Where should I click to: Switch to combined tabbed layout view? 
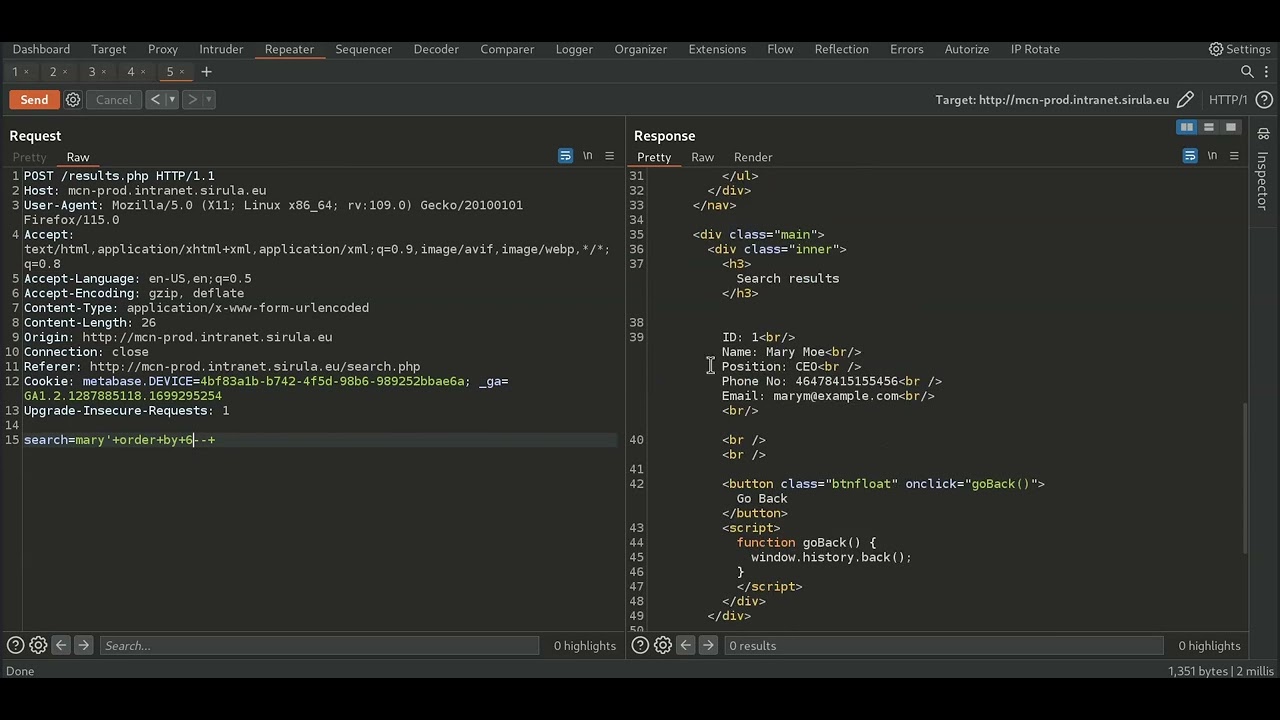pyautogui.click(x=1231, y=128)
